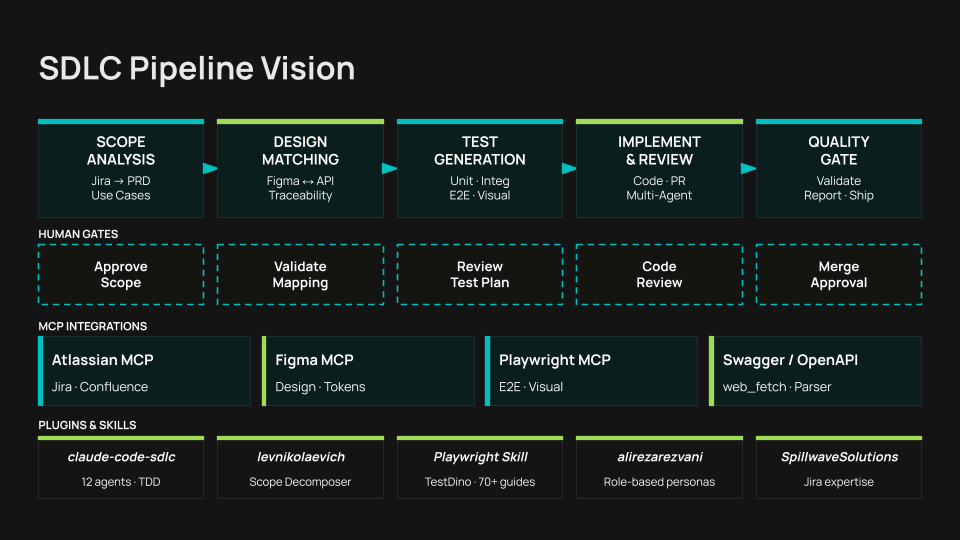The width and height of the screenshot is (960, 540).
Task: Select the Validate Mapping dashed box
Action: (x=300, y=275)
